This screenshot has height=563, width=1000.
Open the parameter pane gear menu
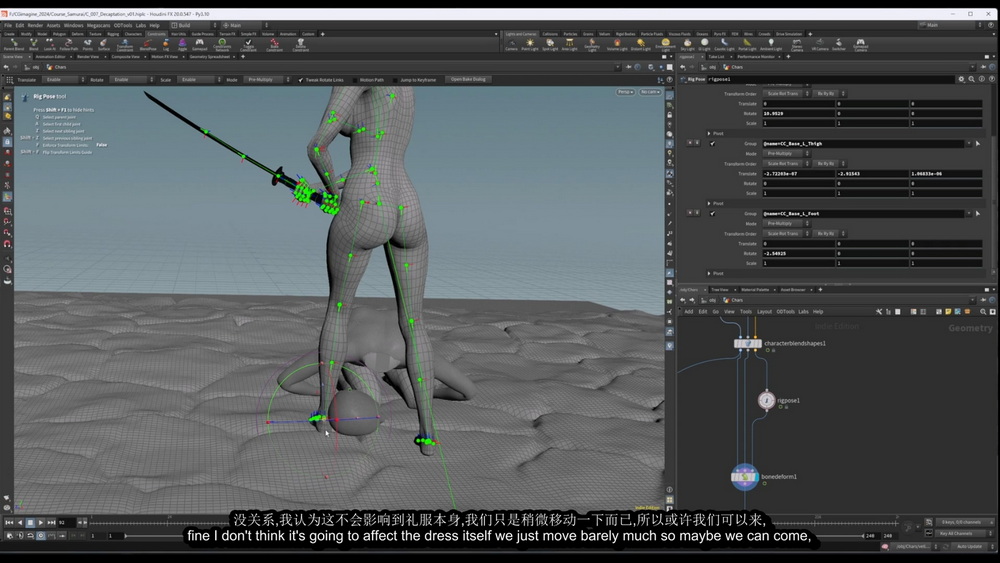pos(961,79)
